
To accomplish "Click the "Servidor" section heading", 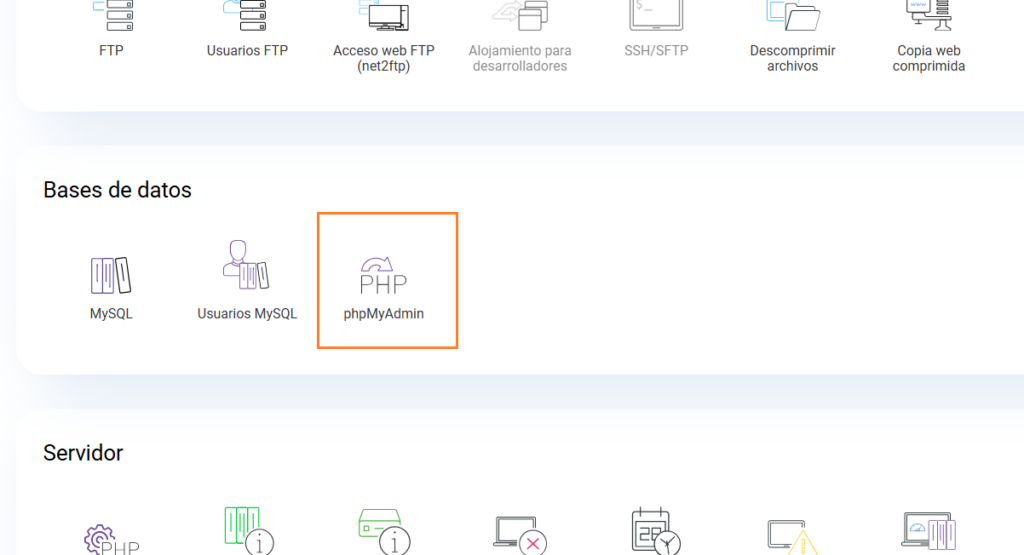I will [x=83, y=453].
